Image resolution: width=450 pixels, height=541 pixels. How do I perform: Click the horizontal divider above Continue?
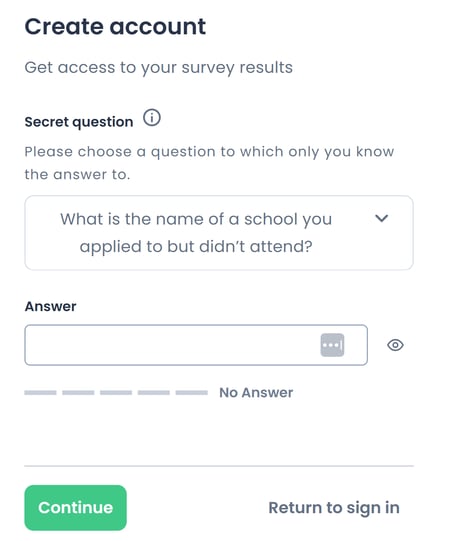point(219,466)
